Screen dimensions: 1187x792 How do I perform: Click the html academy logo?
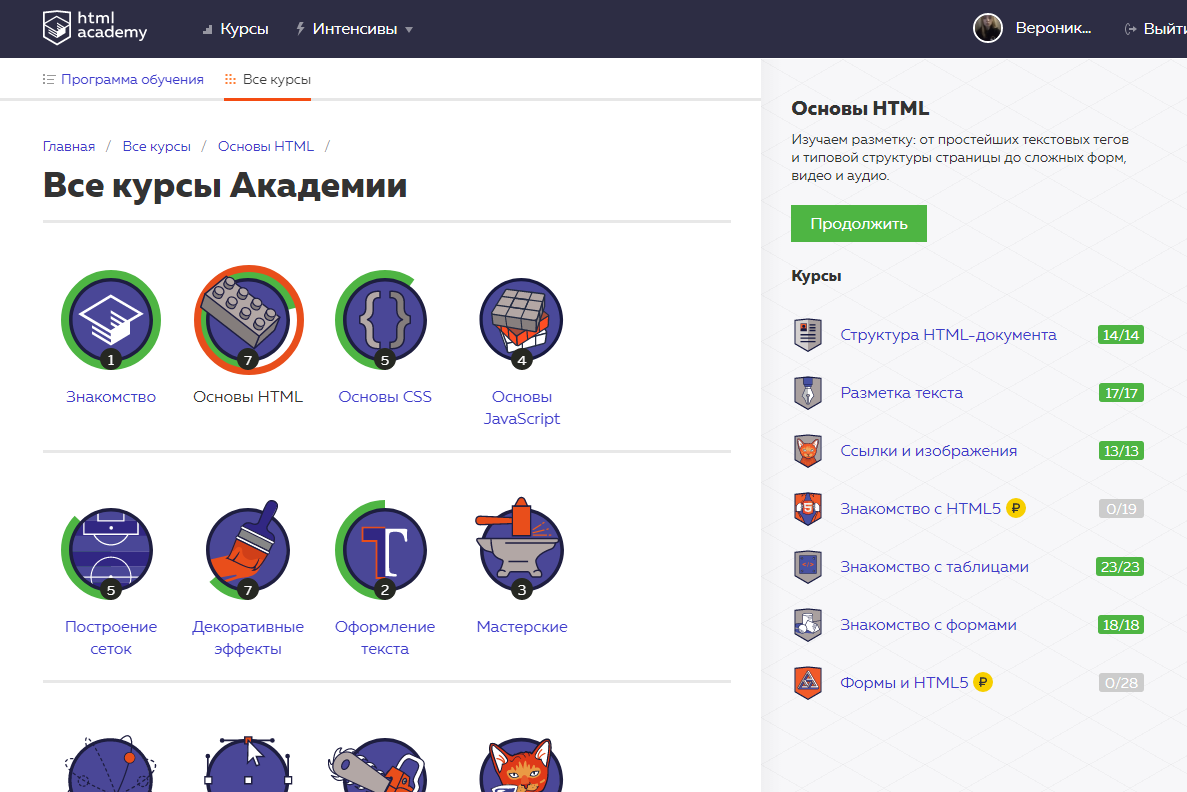[97, 27]
